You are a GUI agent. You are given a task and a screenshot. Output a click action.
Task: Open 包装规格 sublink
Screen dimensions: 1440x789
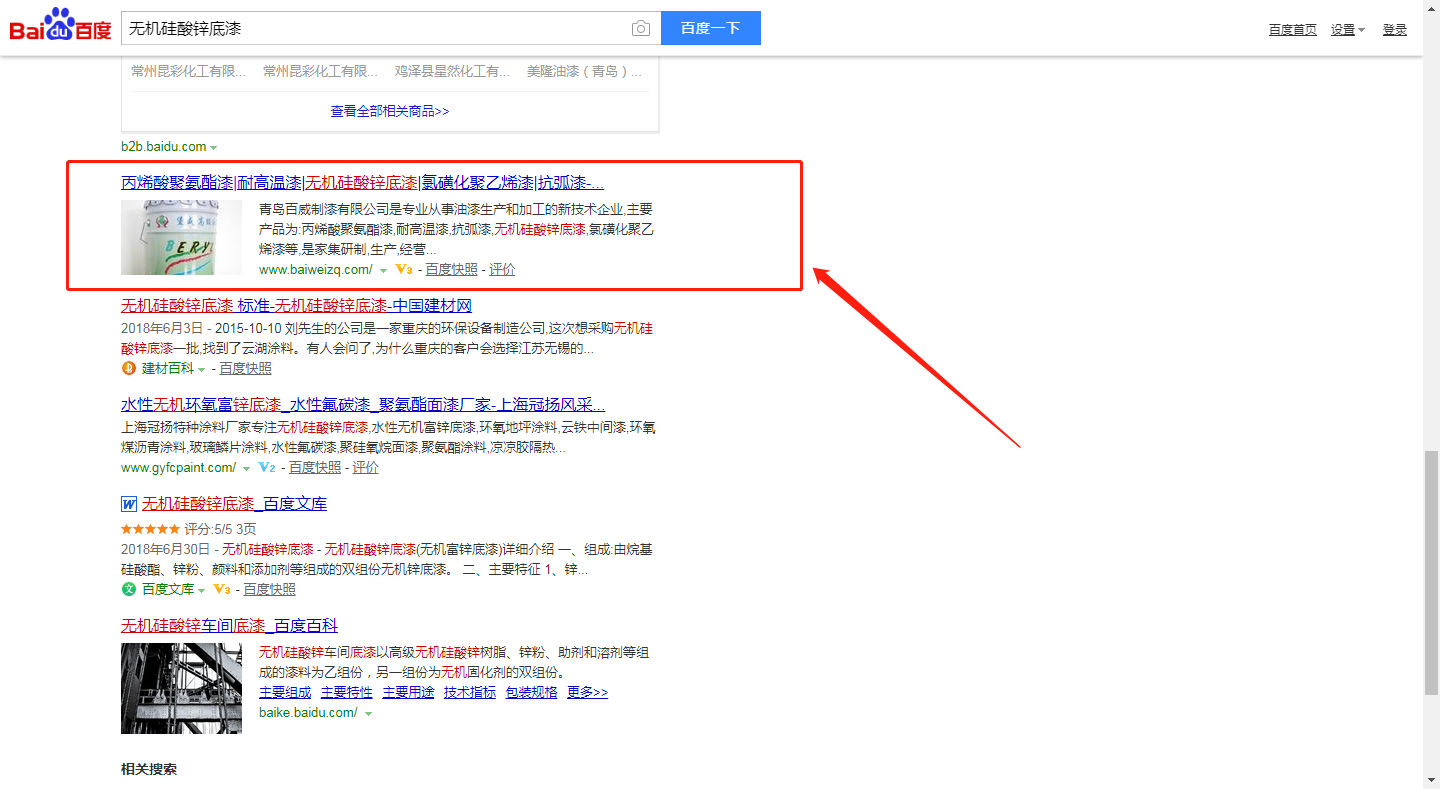pyautogui.click(x=532, y=692)
